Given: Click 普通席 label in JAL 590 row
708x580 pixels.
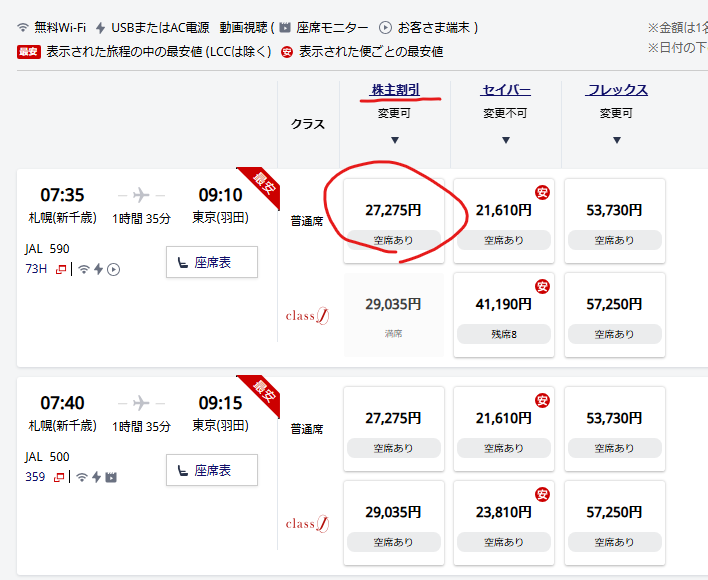Looking at the screenshot, I should 307,221.
